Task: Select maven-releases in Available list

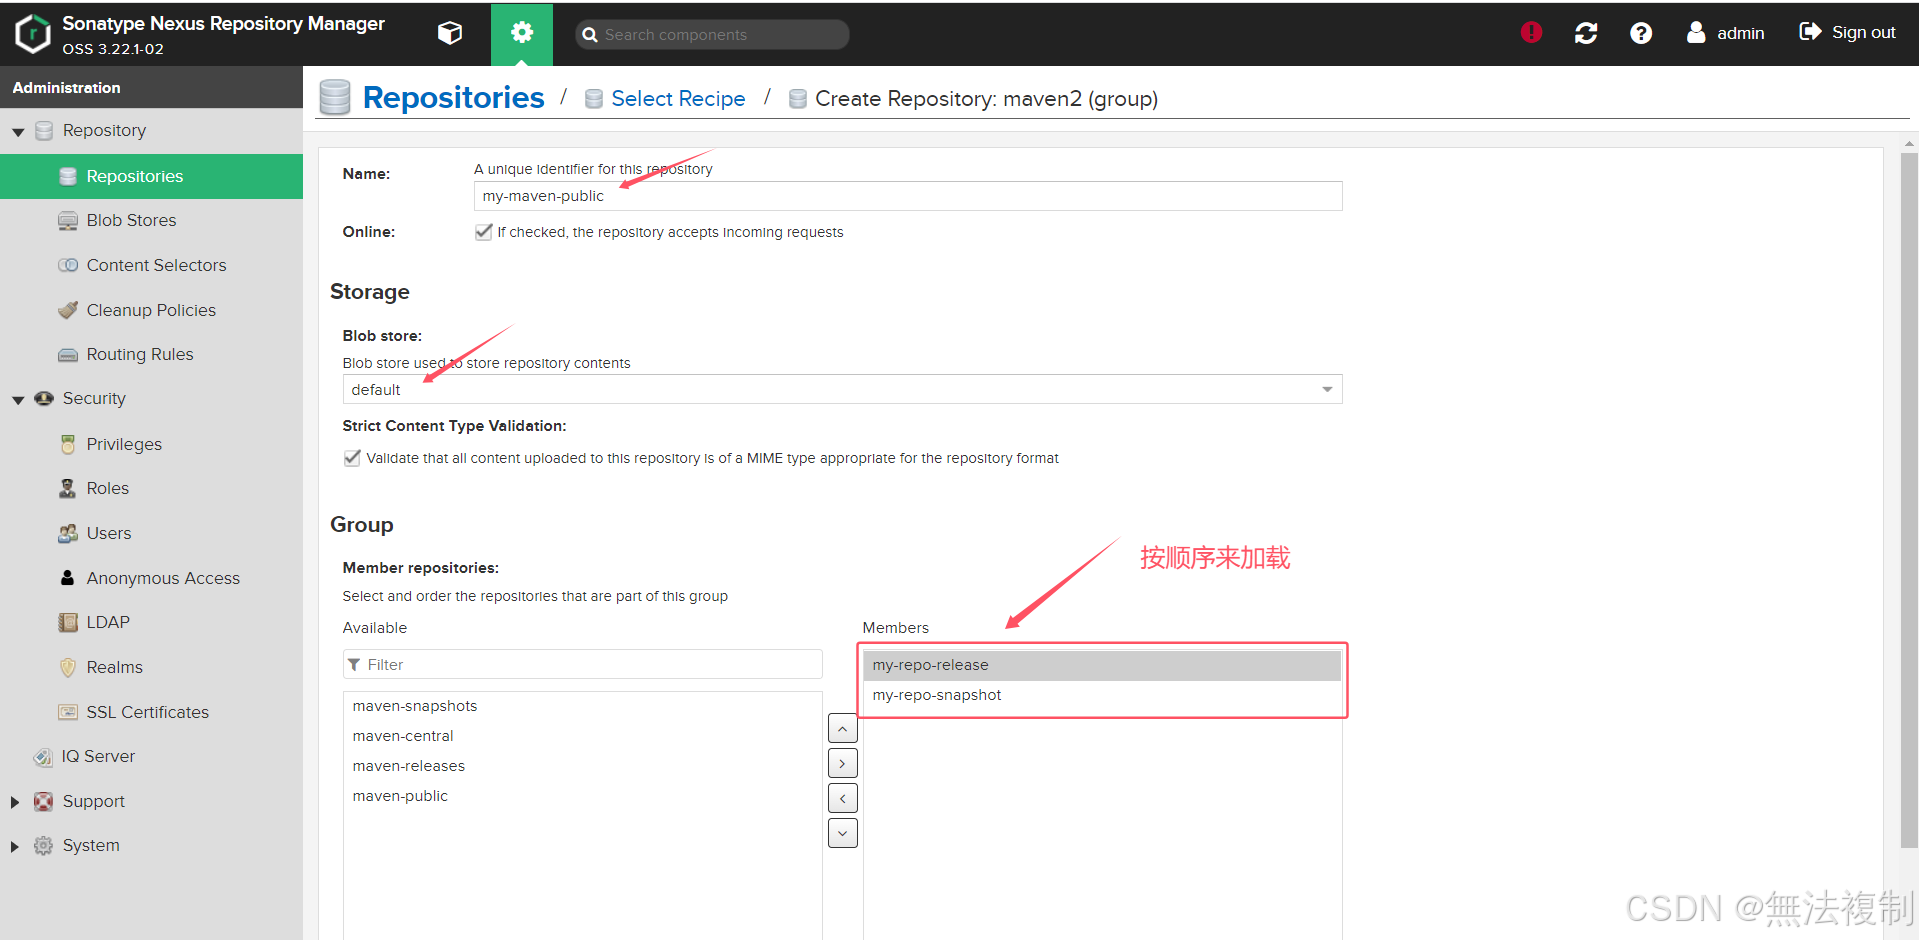Action: [583, 766]
